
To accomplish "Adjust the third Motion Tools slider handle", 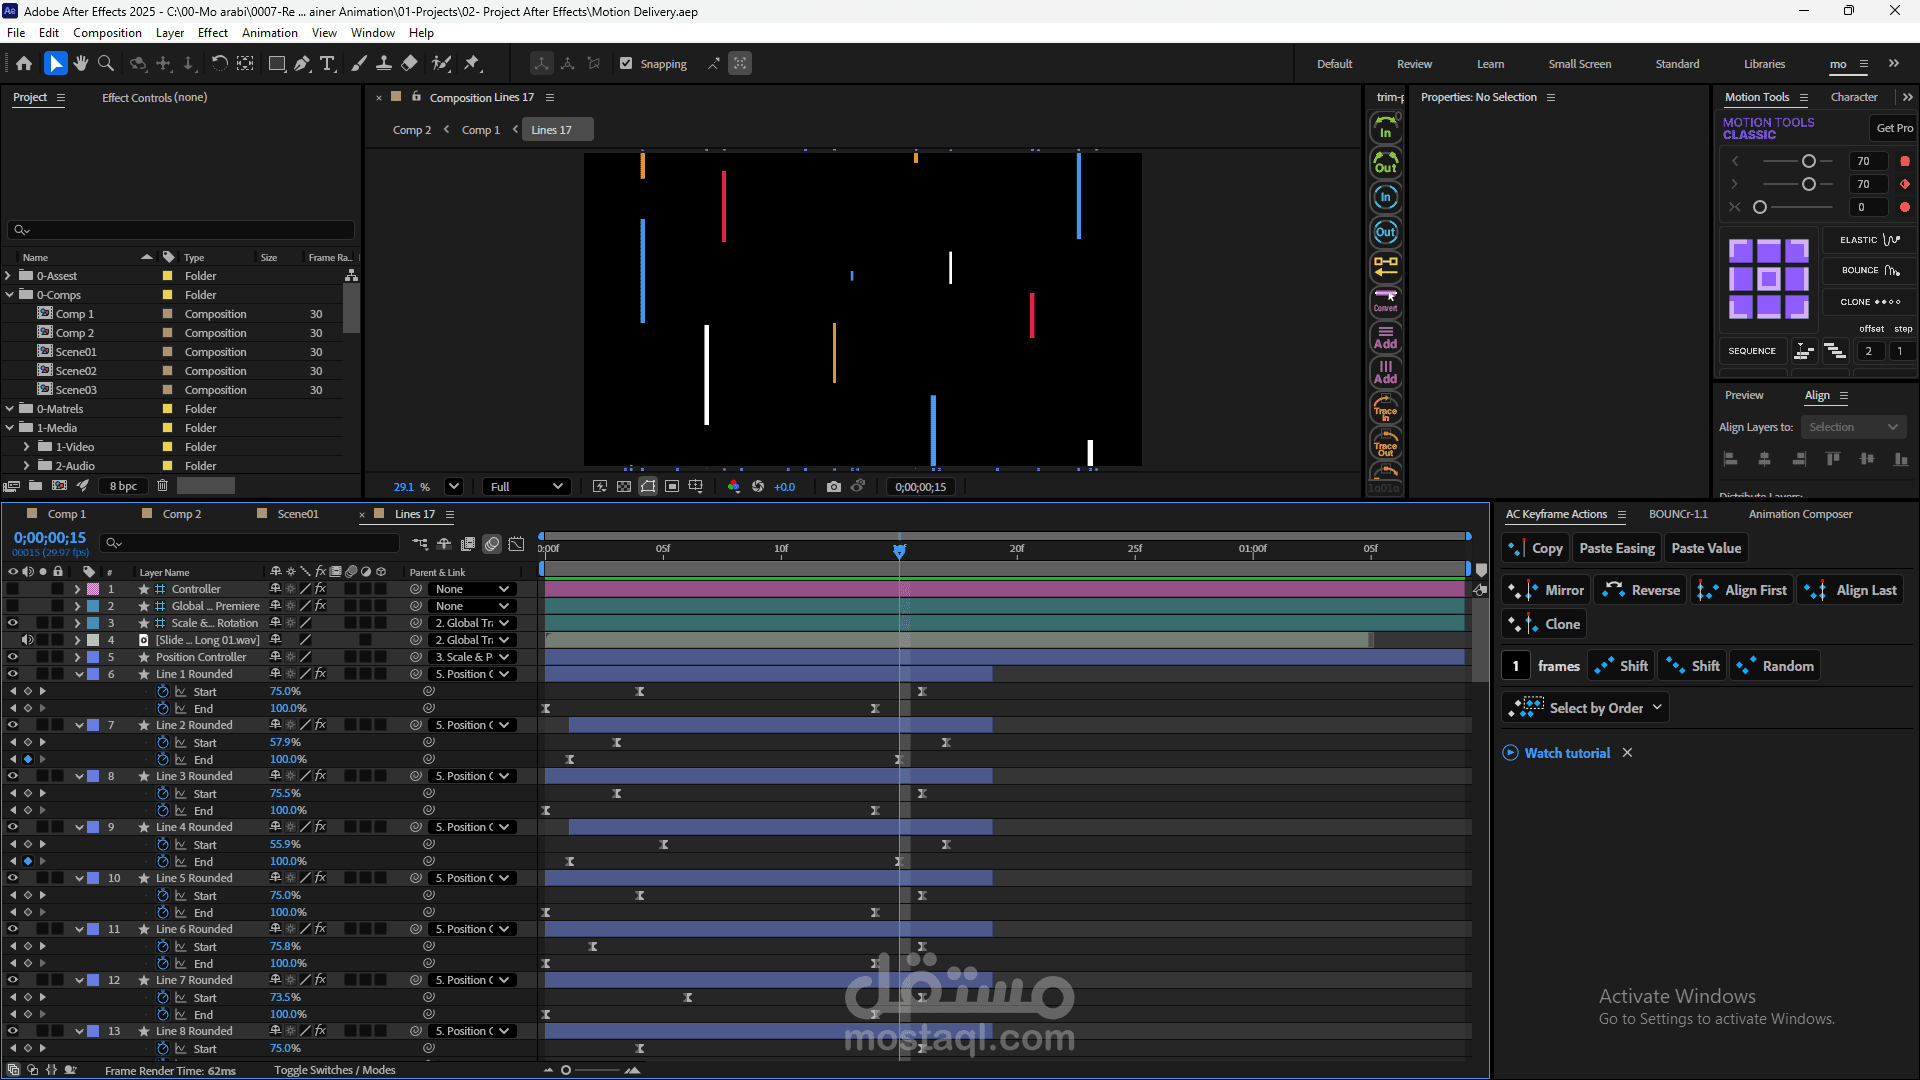I will pos(1760,207).
